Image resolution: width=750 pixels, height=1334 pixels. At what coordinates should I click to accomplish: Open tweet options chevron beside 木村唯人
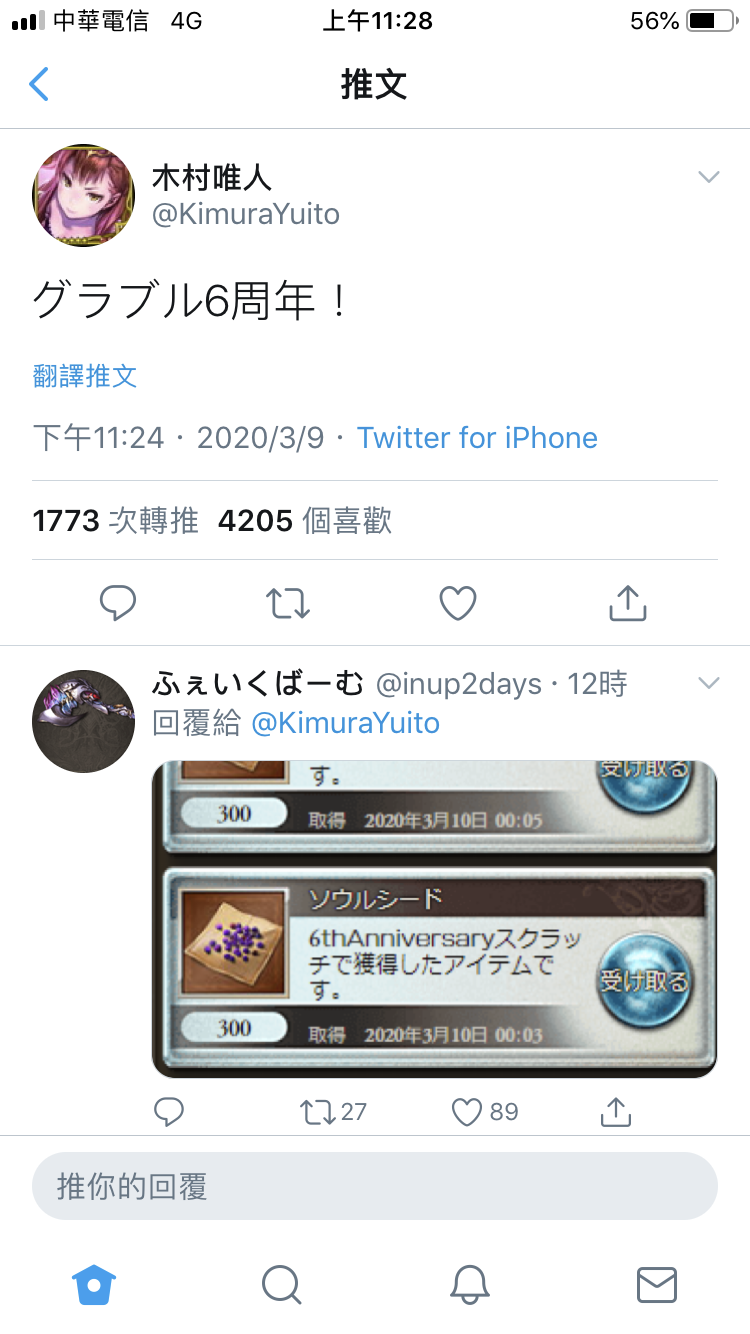(x=709, y=177)
